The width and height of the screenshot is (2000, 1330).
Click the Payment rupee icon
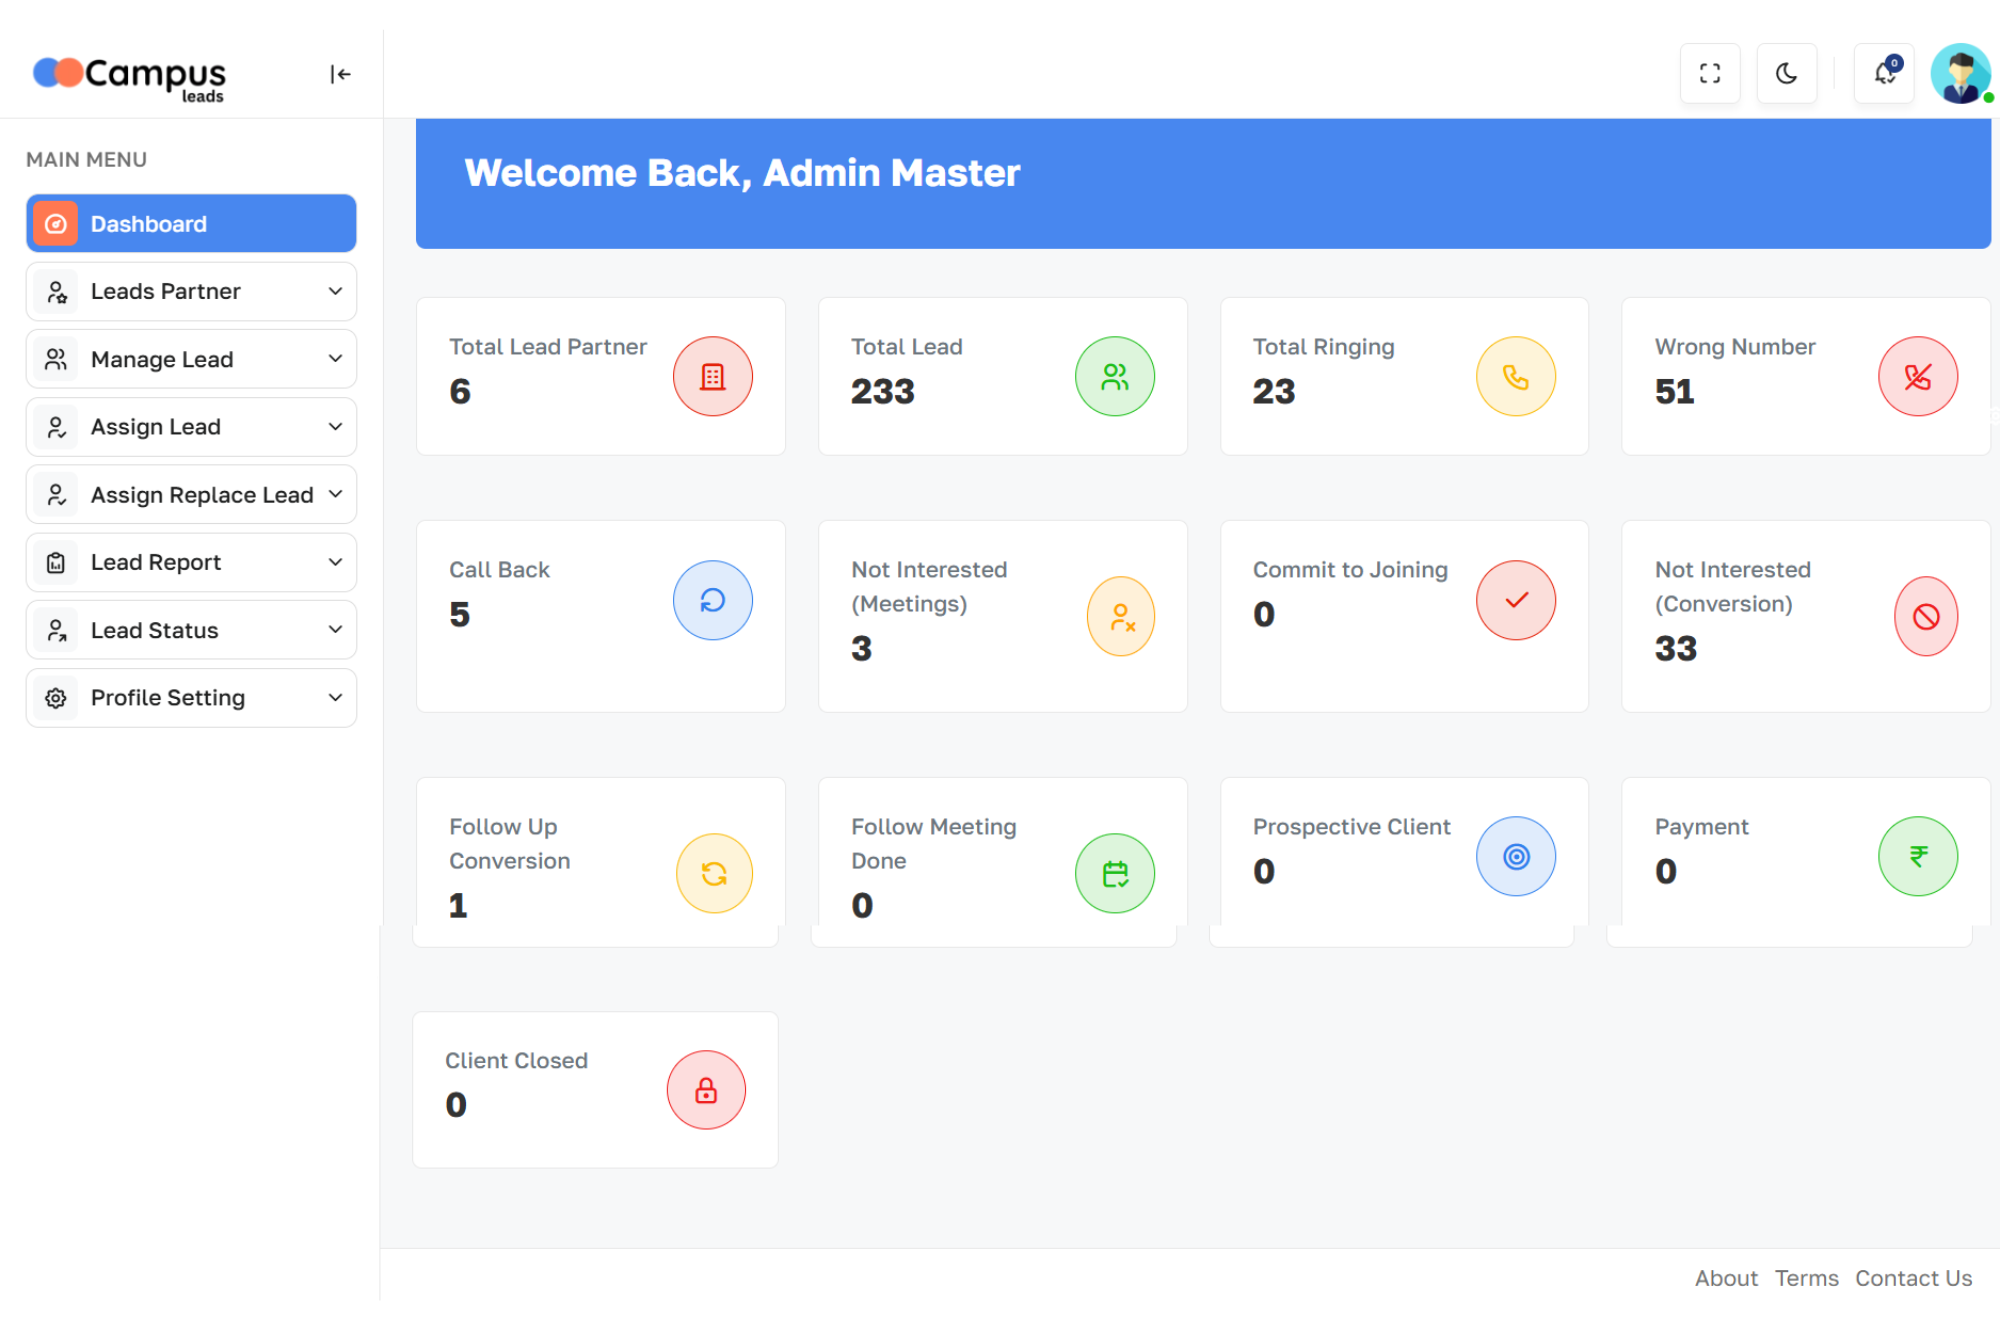coord(1917,856)
